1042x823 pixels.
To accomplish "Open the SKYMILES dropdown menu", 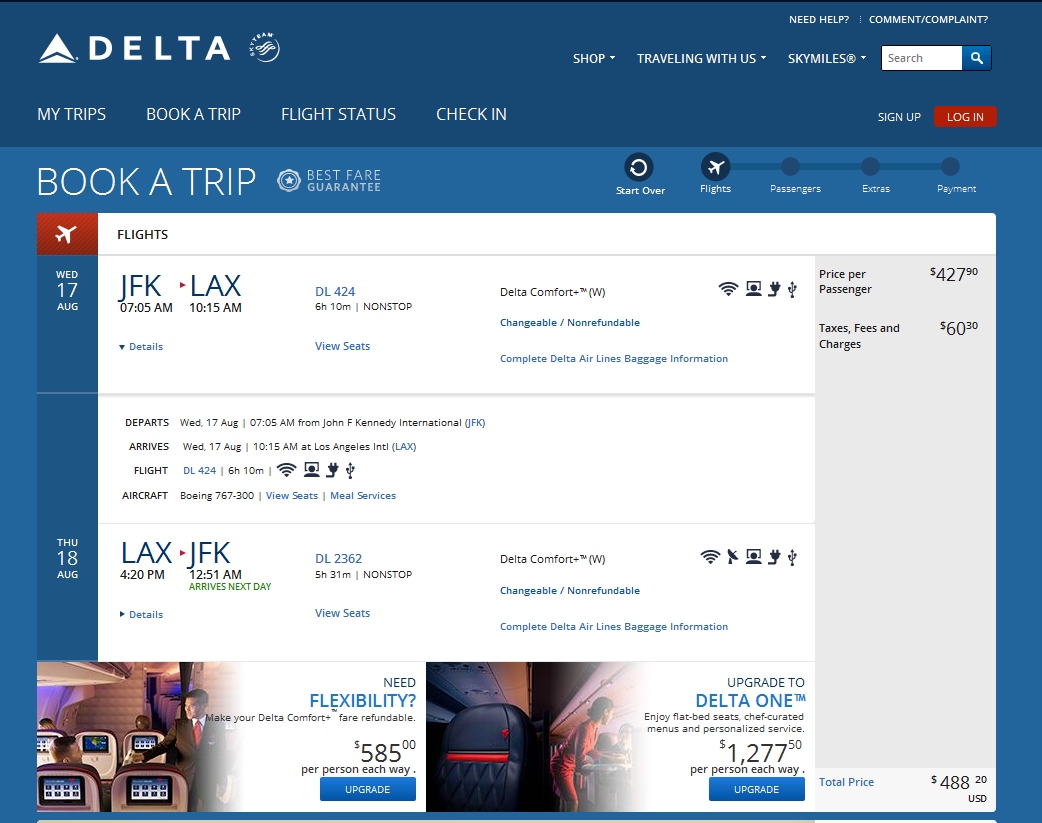I will coord(827,59).
